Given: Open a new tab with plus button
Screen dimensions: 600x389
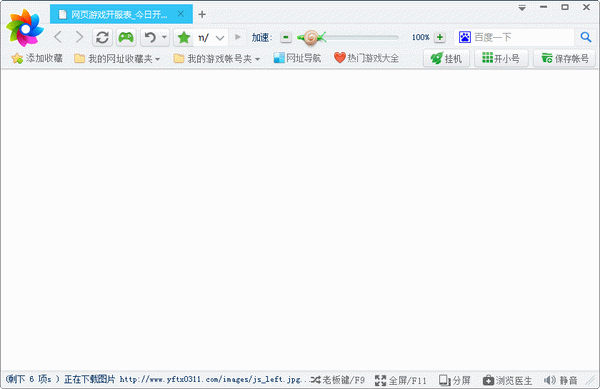Looking at the screenshot, I should [x=202, y=15].
